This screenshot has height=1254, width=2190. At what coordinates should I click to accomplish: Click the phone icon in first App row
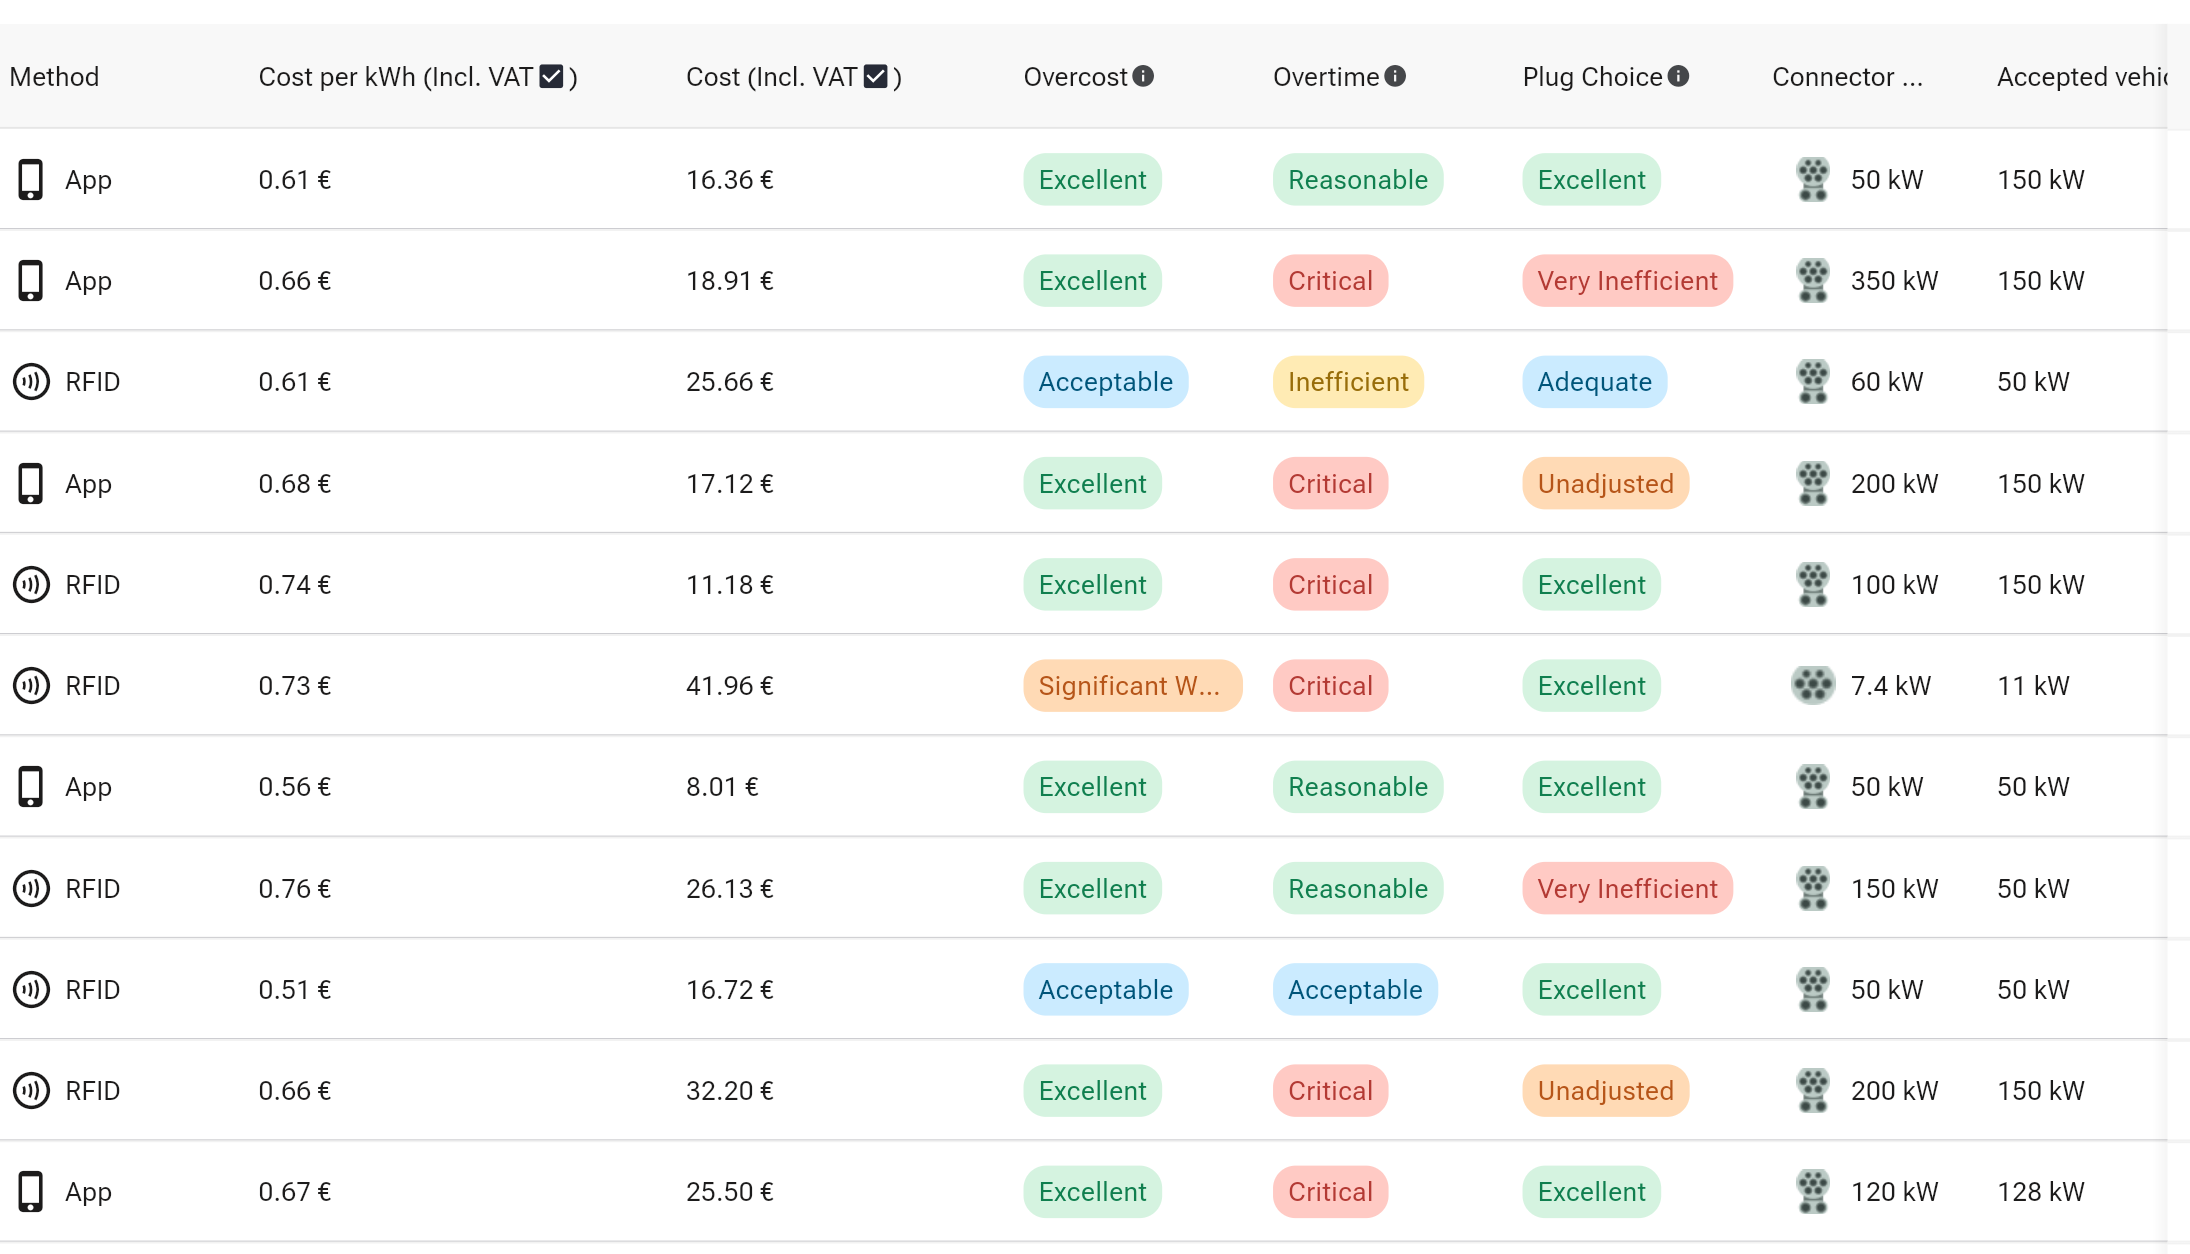[31, 180]
